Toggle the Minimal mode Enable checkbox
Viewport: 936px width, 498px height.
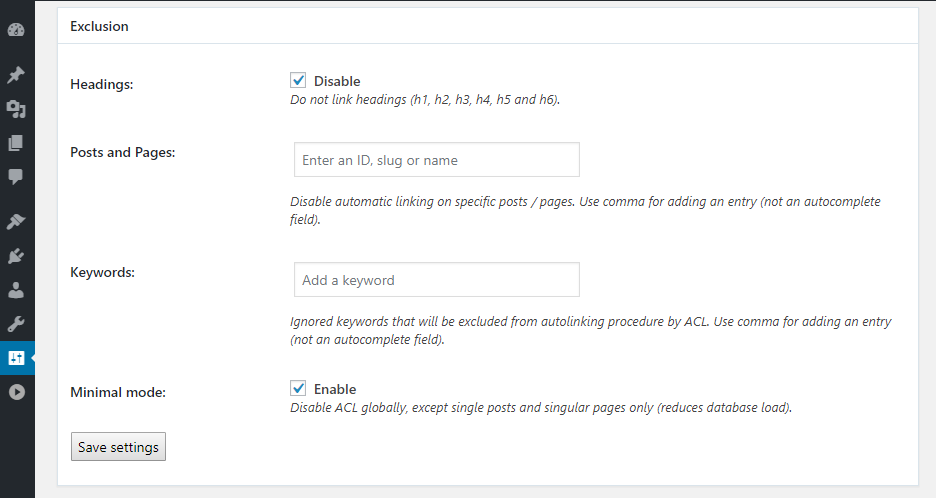[x=298, y=388]
